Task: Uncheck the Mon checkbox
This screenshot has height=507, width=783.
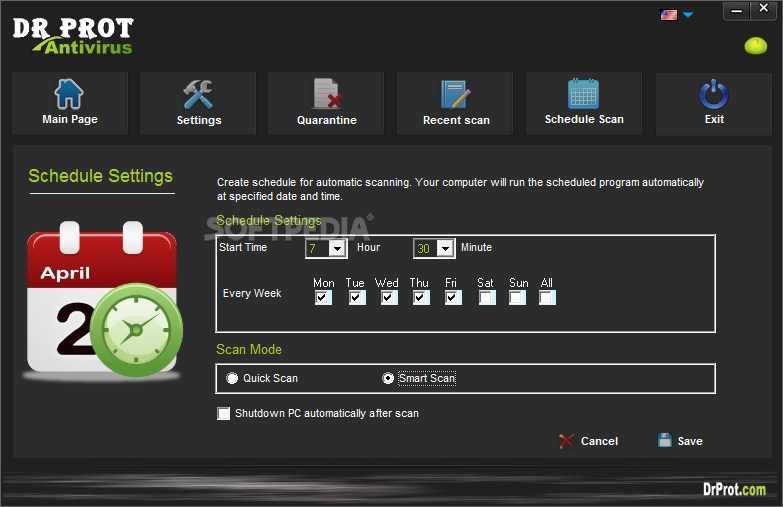Action: (x=323, y=298)
